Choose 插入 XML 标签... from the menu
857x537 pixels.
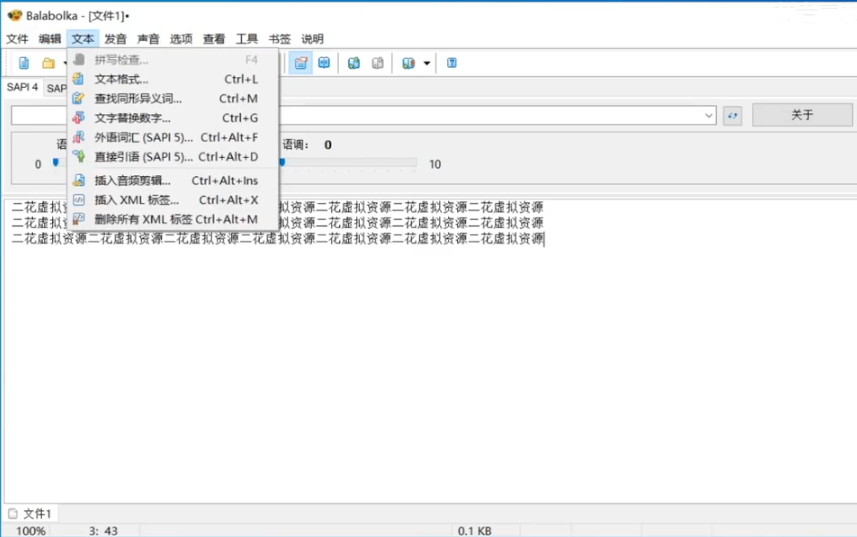click(173, 200)
